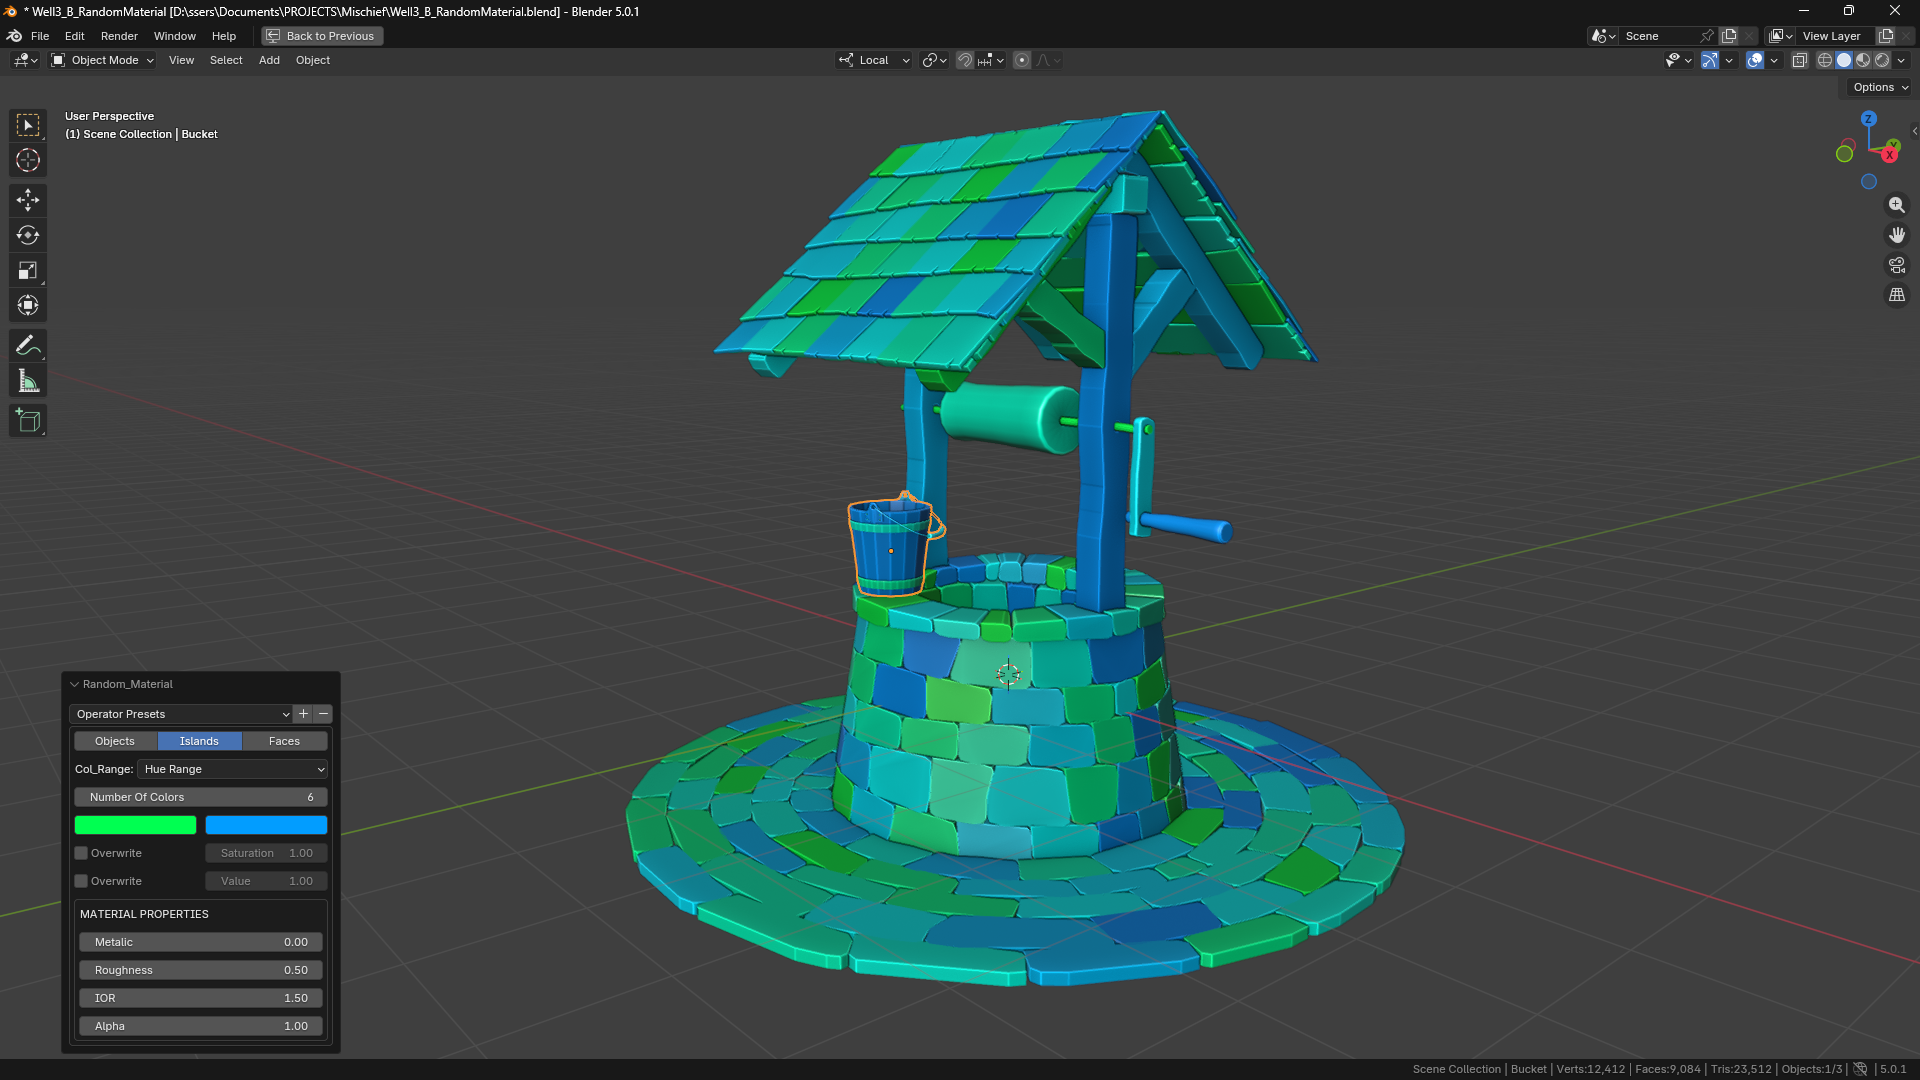Click the Number Of Colors field

click(x=200, y=797)
